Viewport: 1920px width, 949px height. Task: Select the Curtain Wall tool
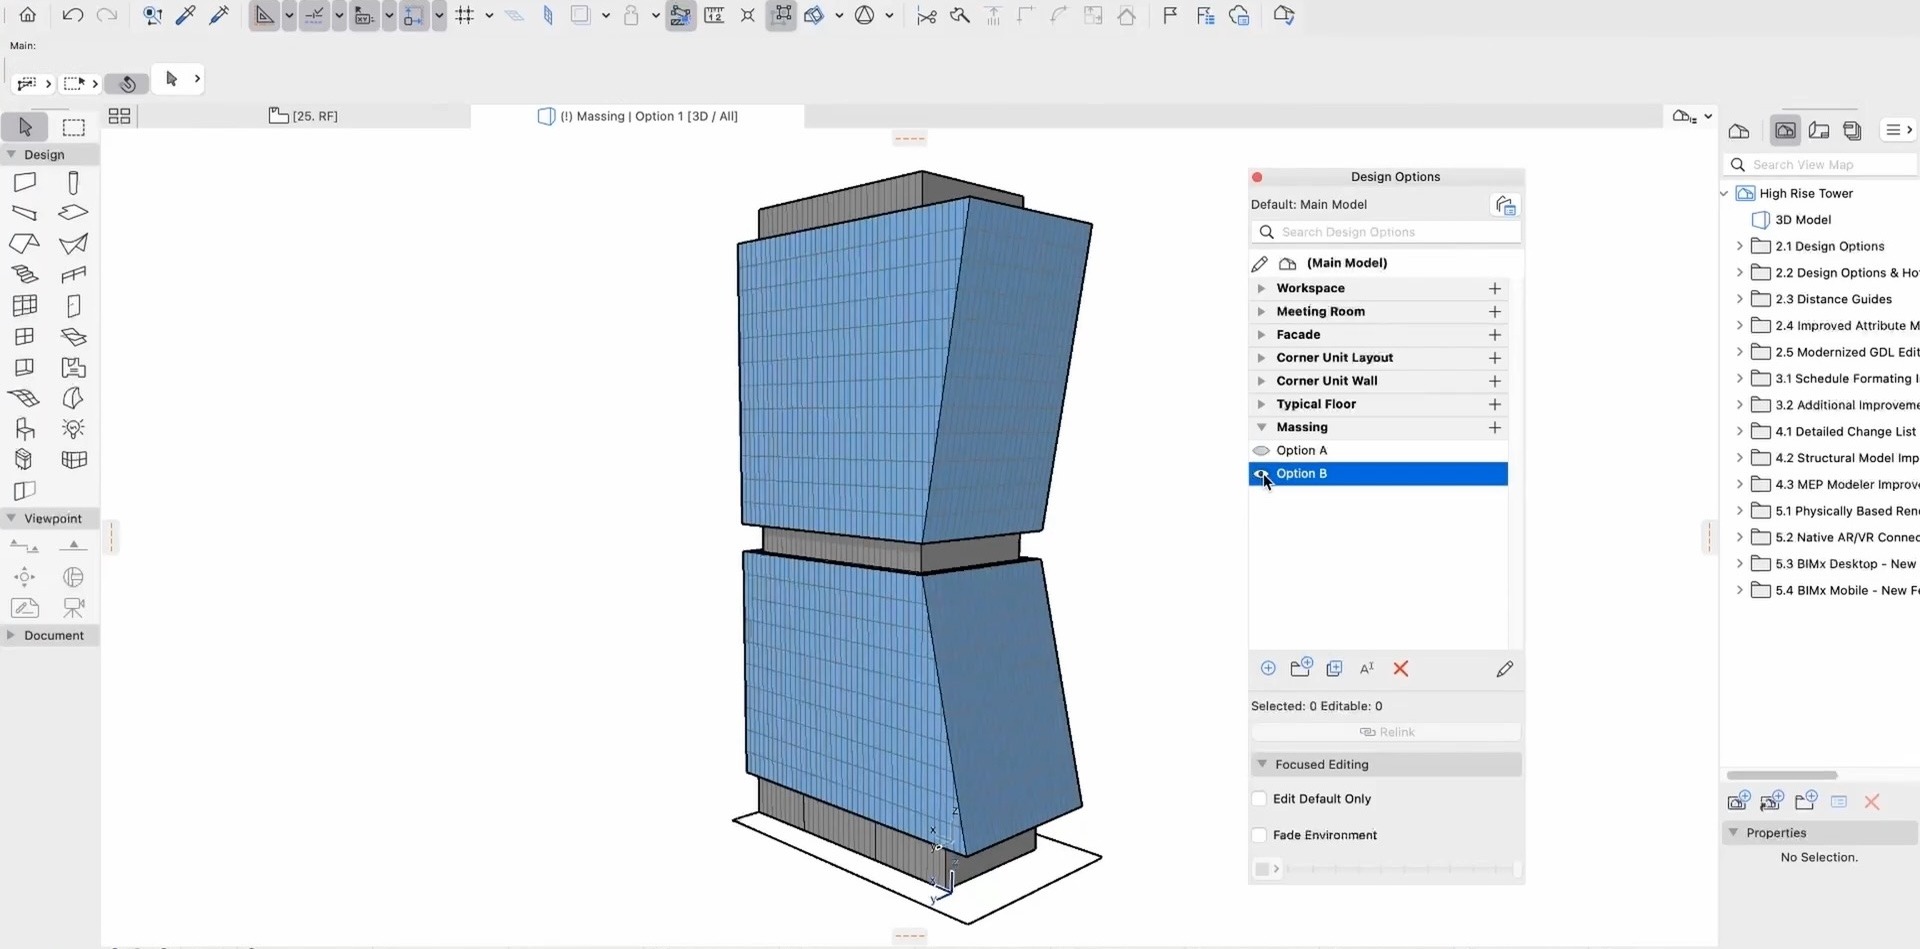[x=25, y=305]
